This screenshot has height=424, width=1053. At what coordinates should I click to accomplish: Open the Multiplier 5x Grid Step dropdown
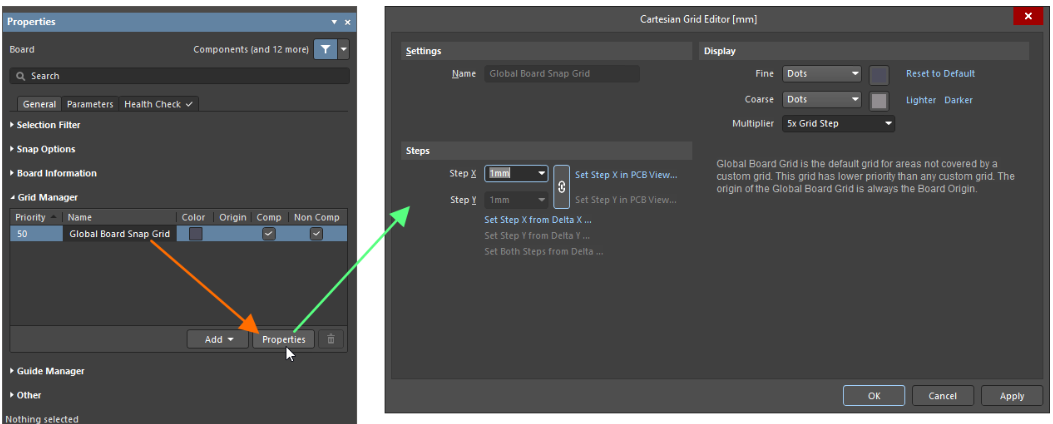click(x=838, y=124)
